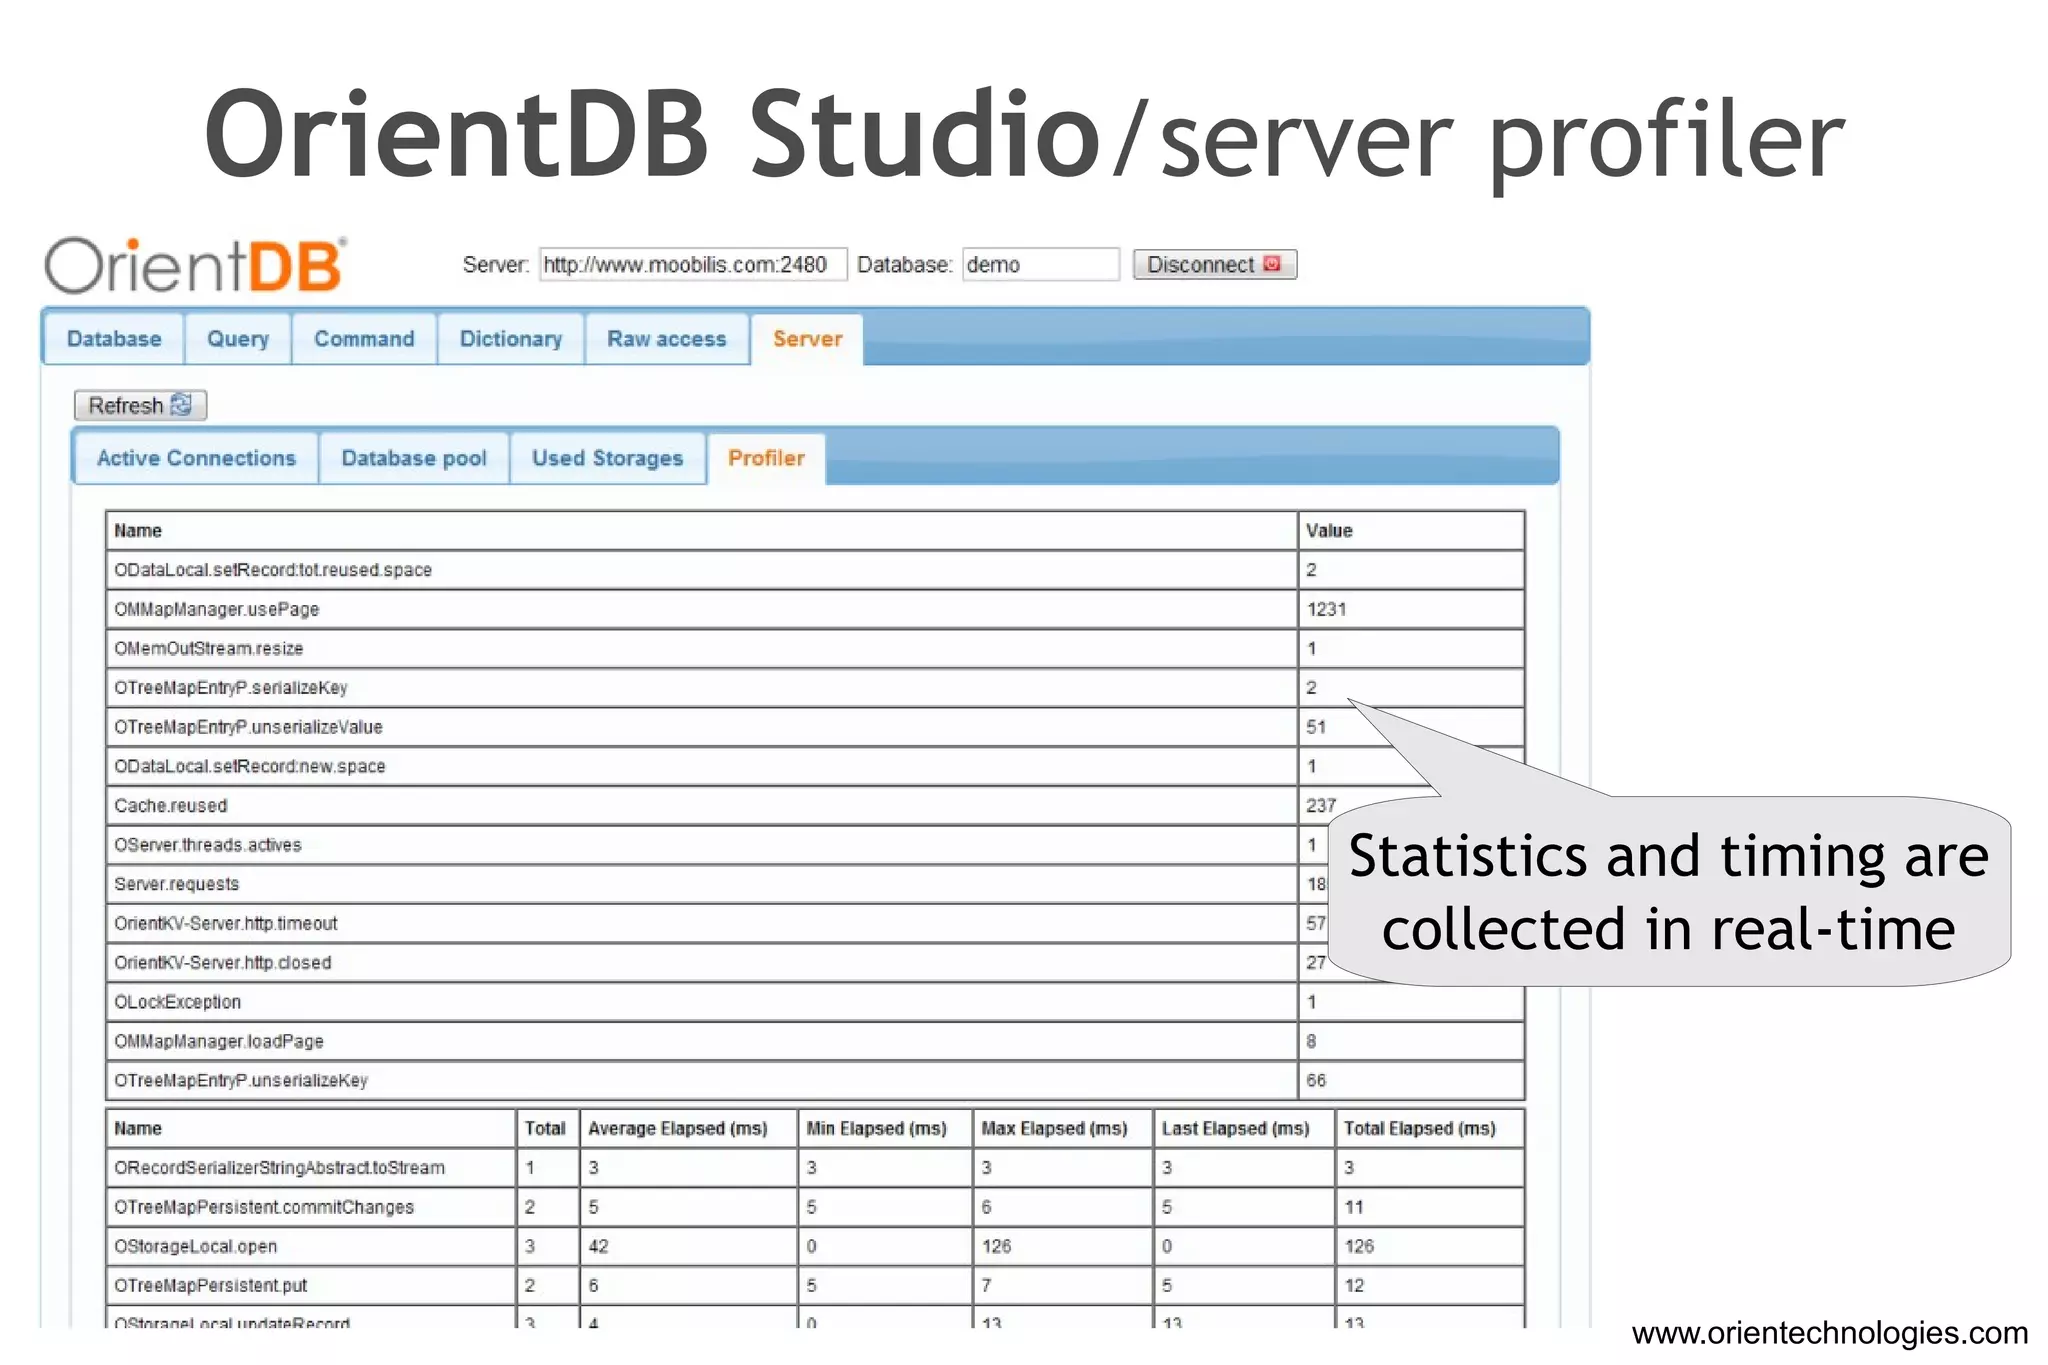Click the OTreeMapPersistent.put entry
This screenshot has width=2048, height=1365.
coord(815,1285)
